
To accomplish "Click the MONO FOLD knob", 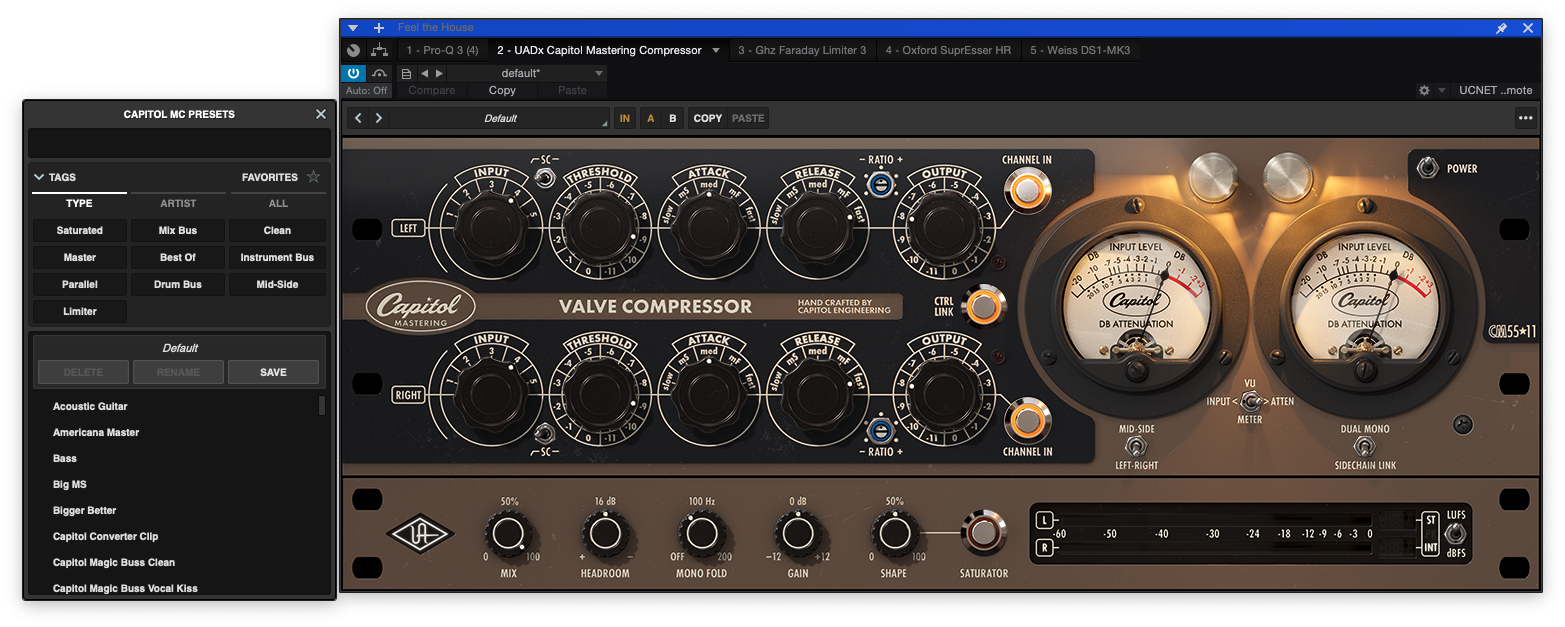I will point(700,534).
